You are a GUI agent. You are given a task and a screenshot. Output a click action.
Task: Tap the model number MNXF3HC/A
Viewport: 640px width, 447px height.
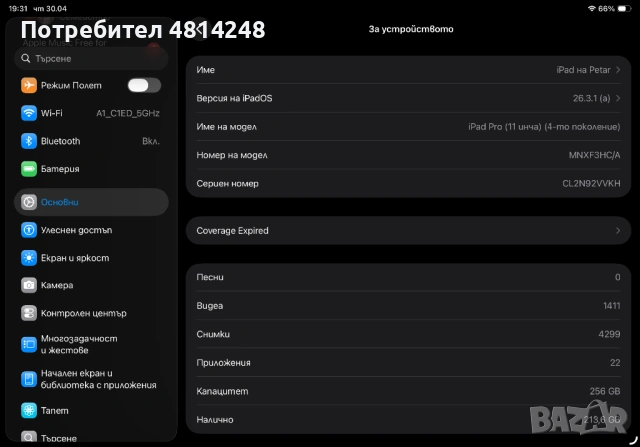click(x=594, y=155)
